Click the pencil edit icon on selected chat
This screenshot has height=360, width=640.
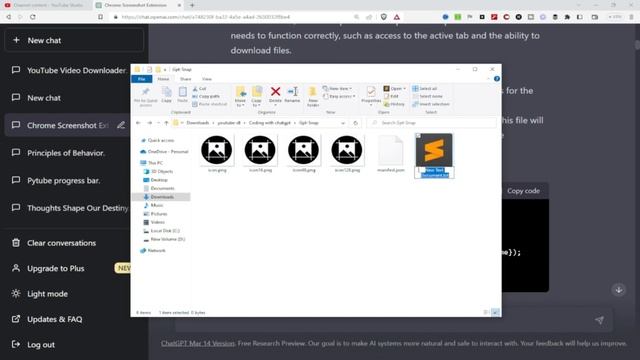pos(121,125)
